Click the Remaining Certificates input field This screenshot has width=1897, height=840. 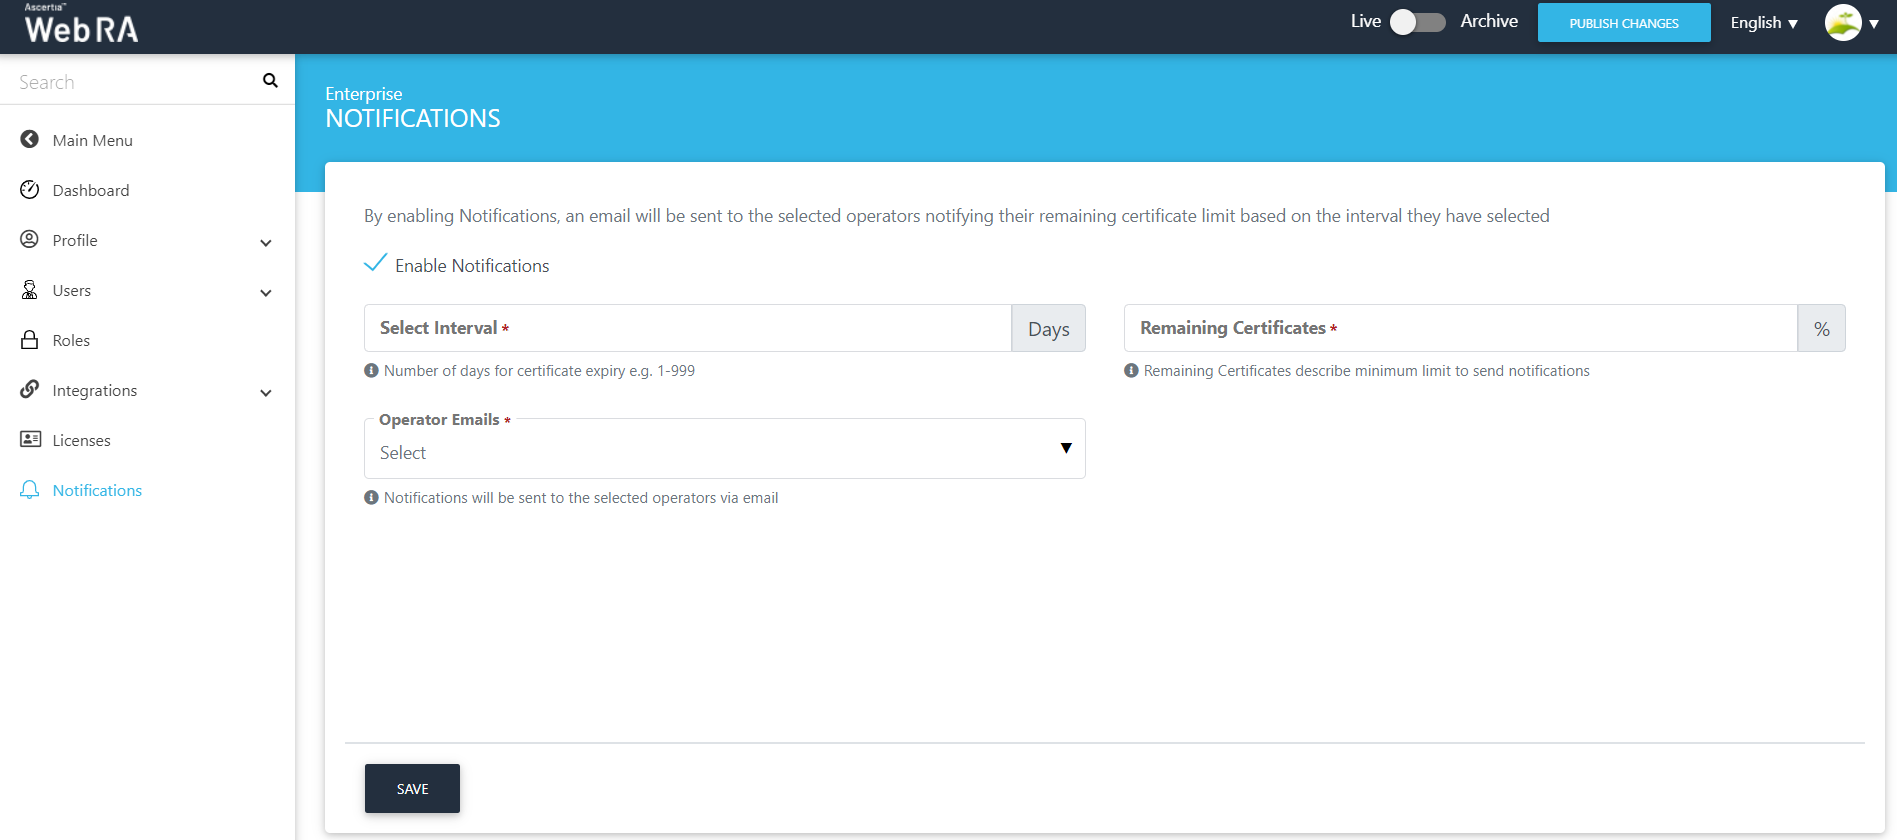tap(1461, 328)
